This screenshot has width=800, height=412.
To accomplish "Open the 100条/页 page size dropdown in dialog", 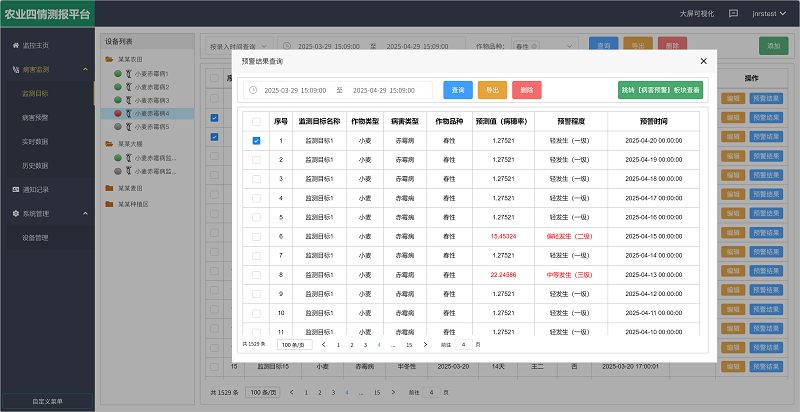I will tap(294, 344).
